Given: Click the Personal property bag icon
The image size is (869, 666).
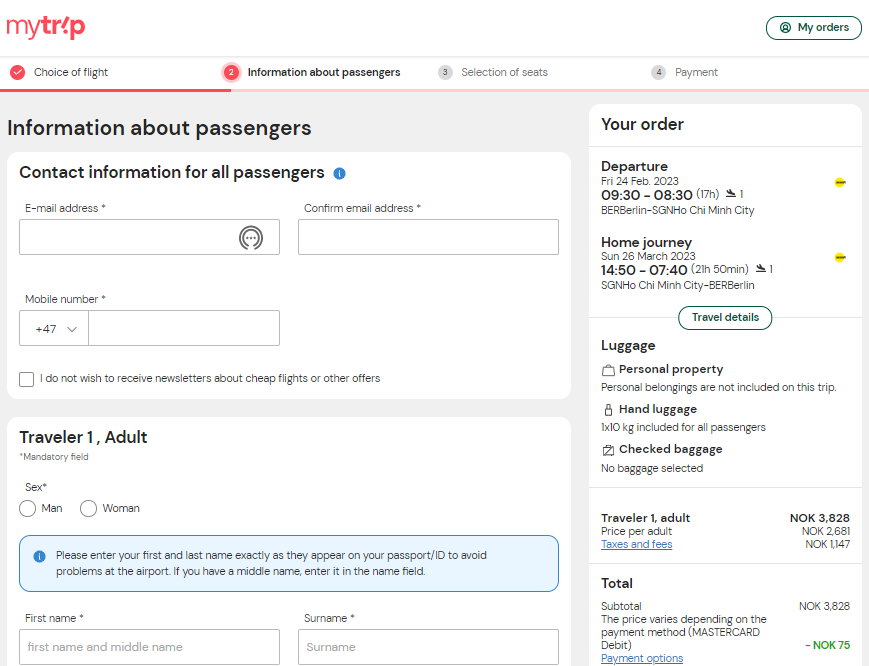Looking at the screenshot, I should [x=608, y=370].
